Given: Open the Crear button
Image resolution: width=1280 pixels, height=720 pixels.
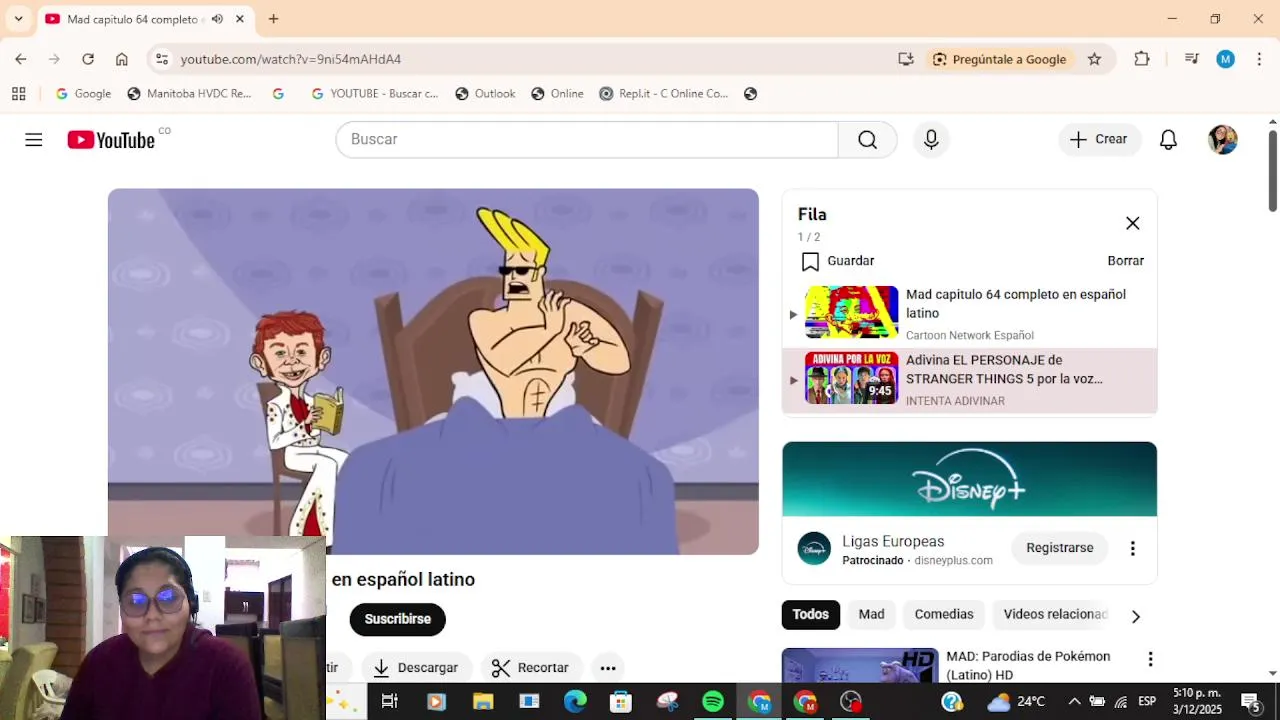Looking at the screenshot, I should [x=1099, y=139].
